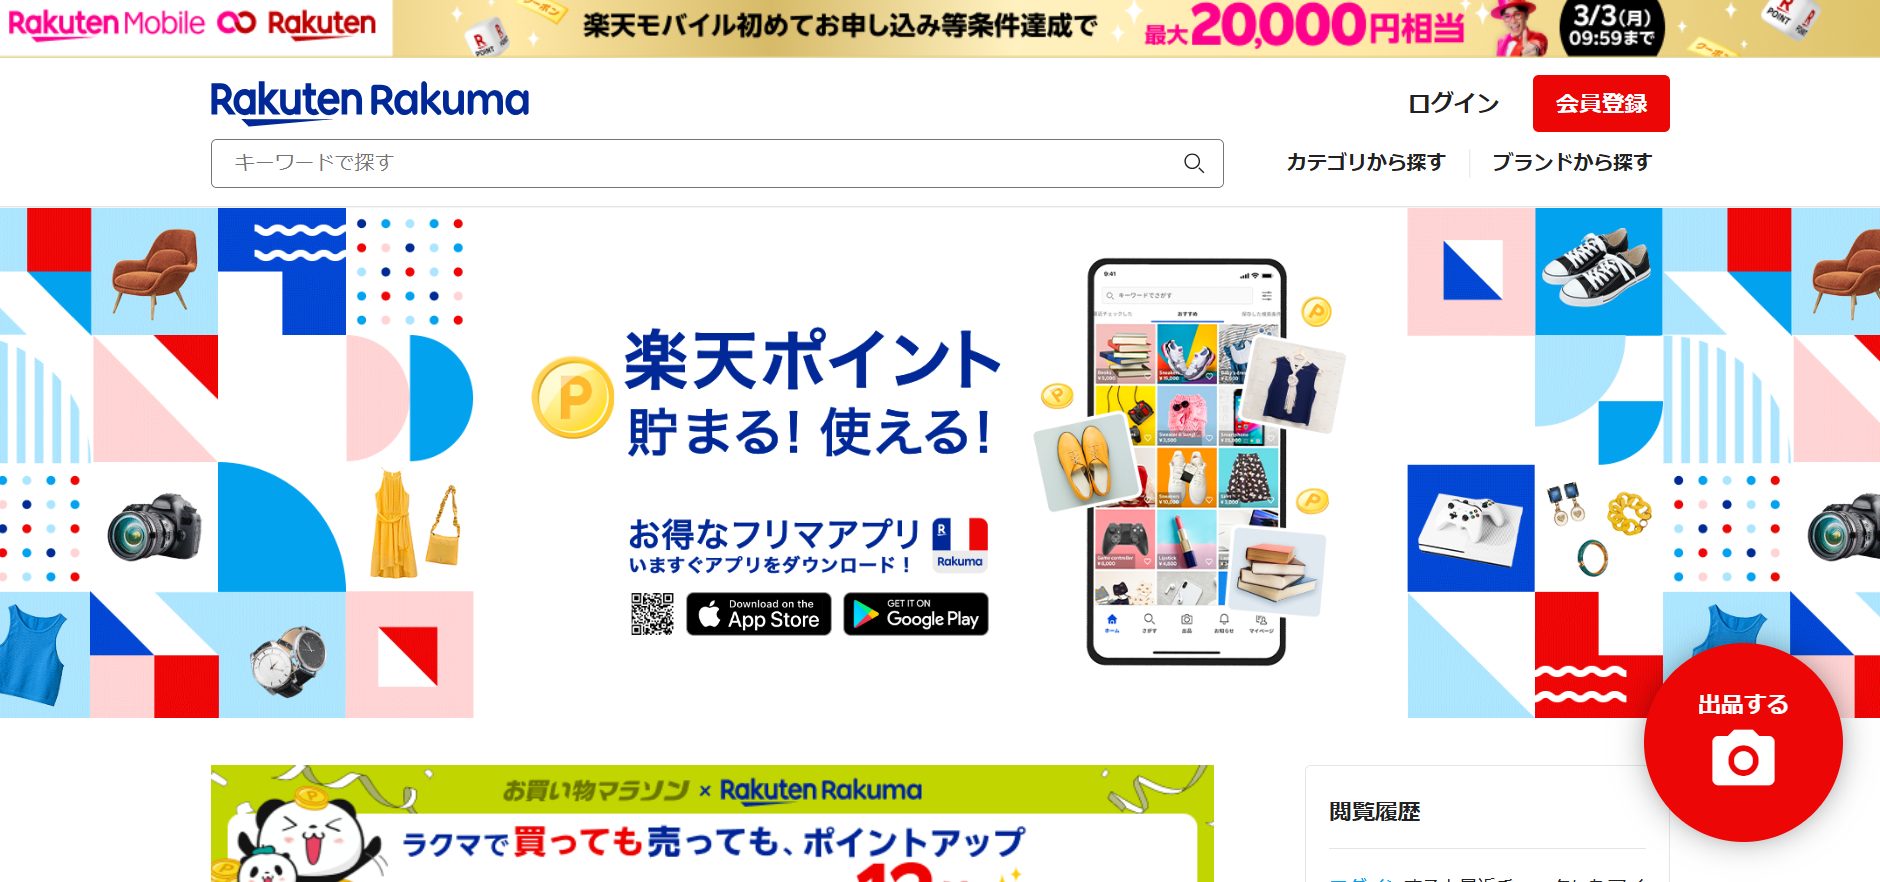Image resolution: width=1880 pixels, height=882 pixels.
Task: Click the Rakuten logo beside infinity symbol
Action: click(322, 23)
